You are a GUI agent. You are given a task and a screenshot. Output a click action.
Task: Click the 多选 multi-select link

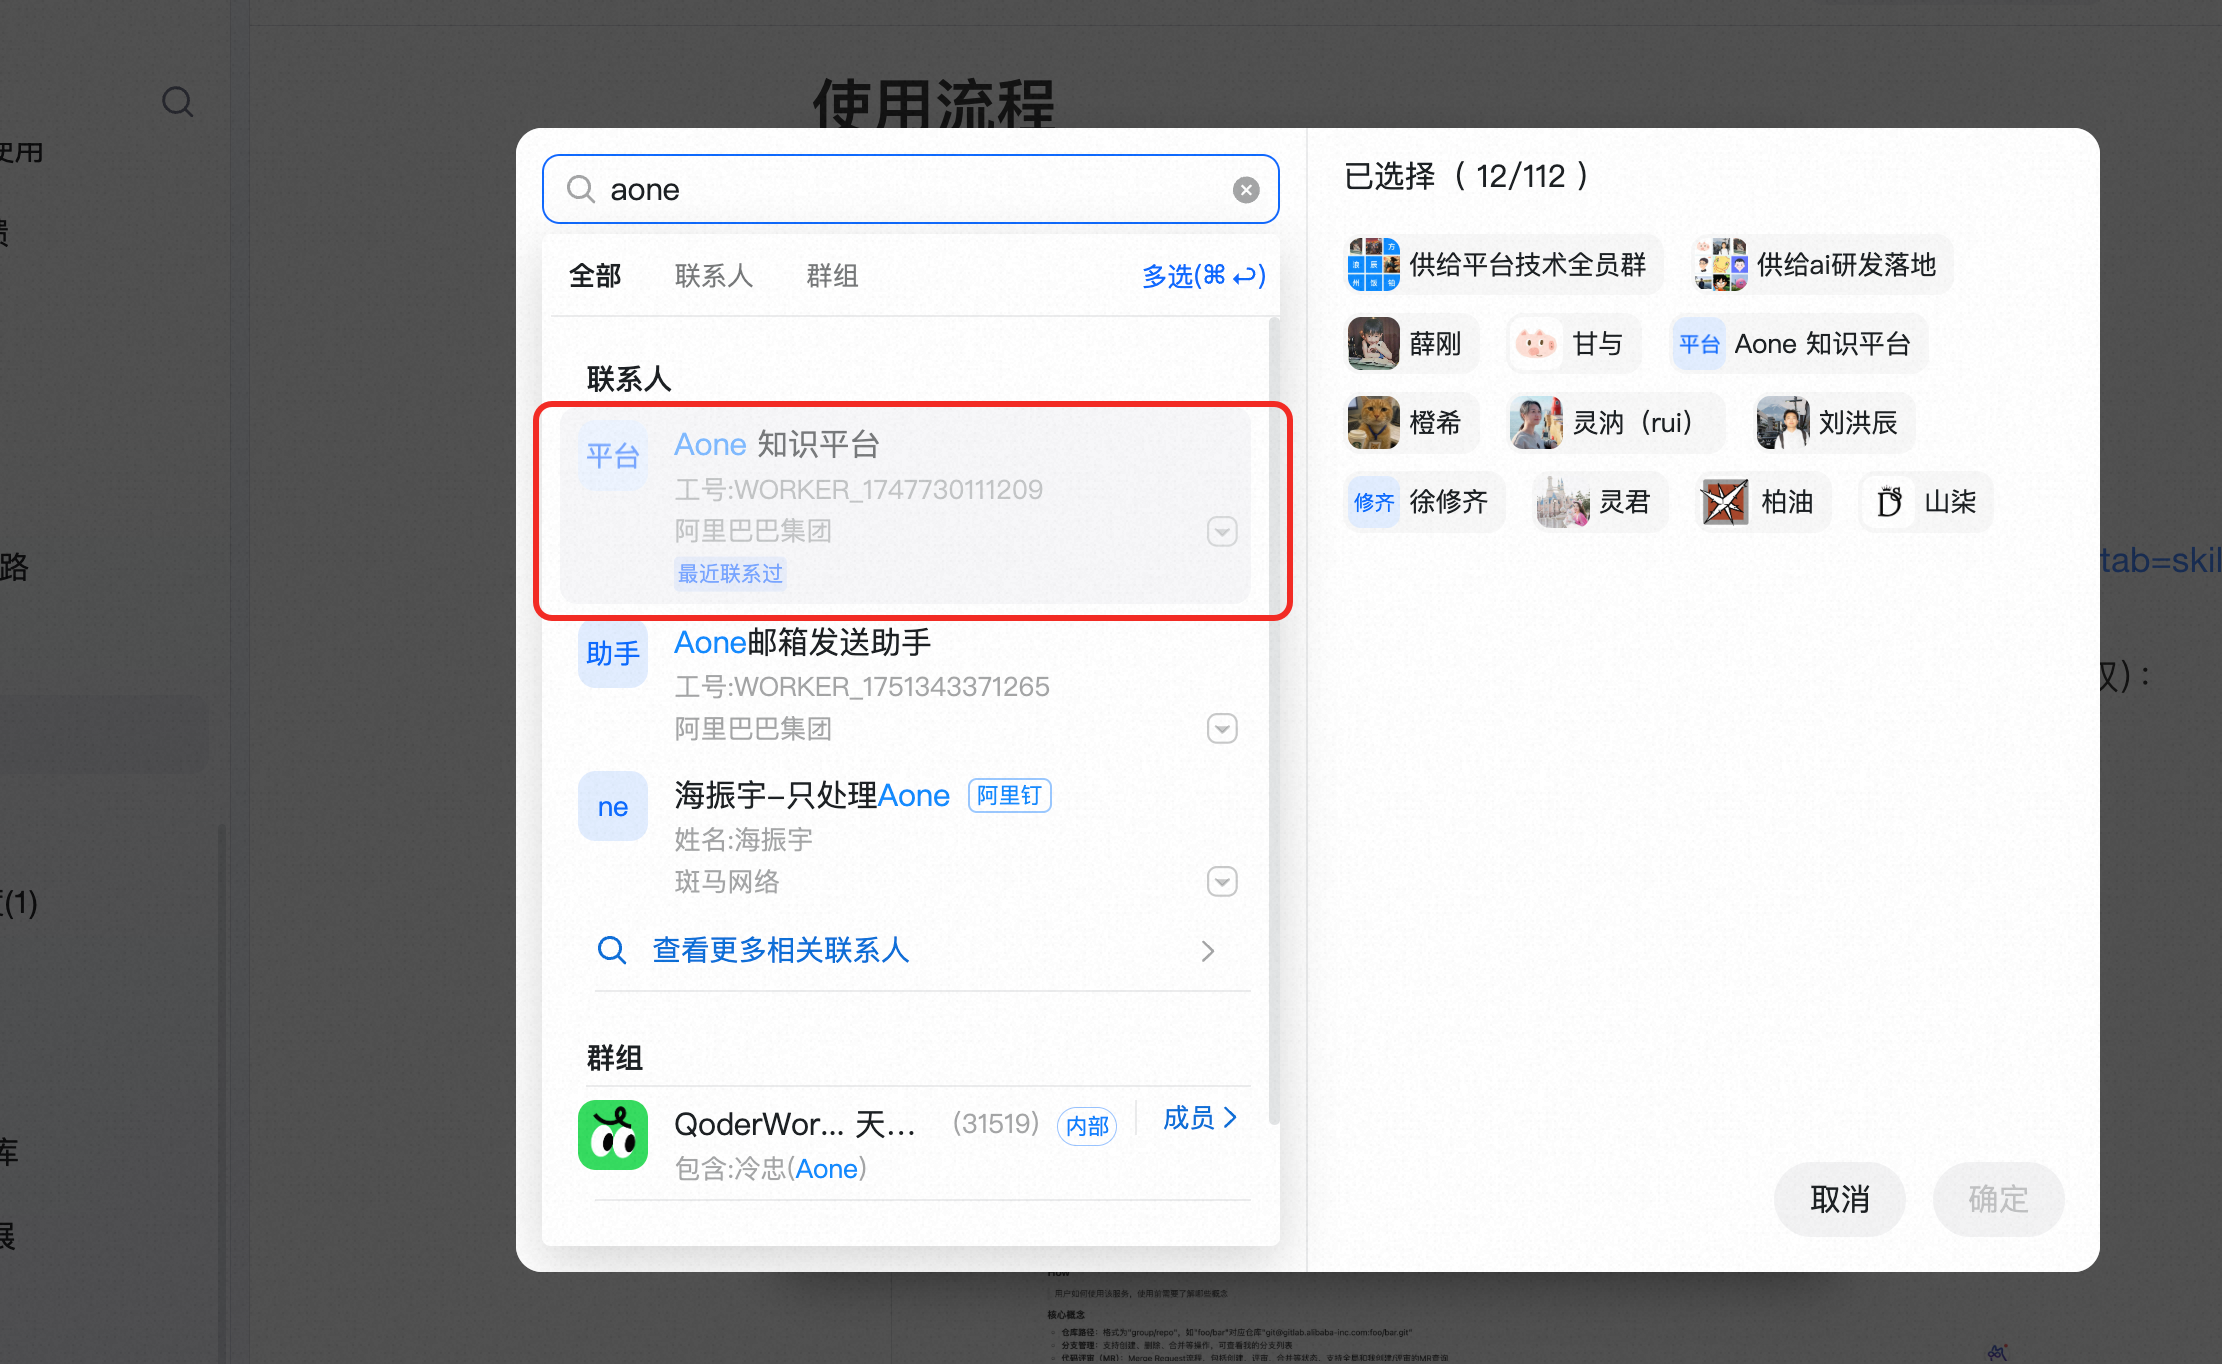(1204, 276)
